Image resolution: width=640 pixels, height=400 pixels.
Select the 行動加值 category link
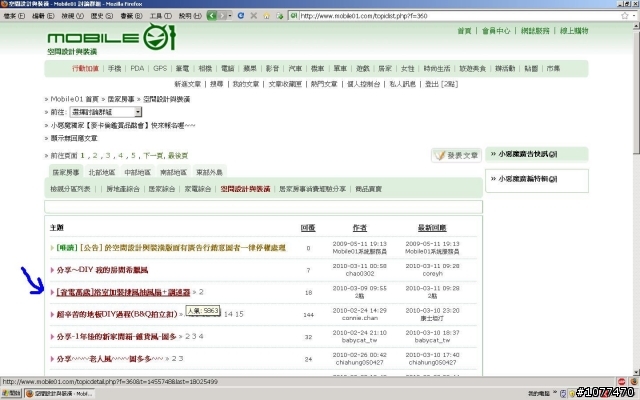click(x=85, y=68)
